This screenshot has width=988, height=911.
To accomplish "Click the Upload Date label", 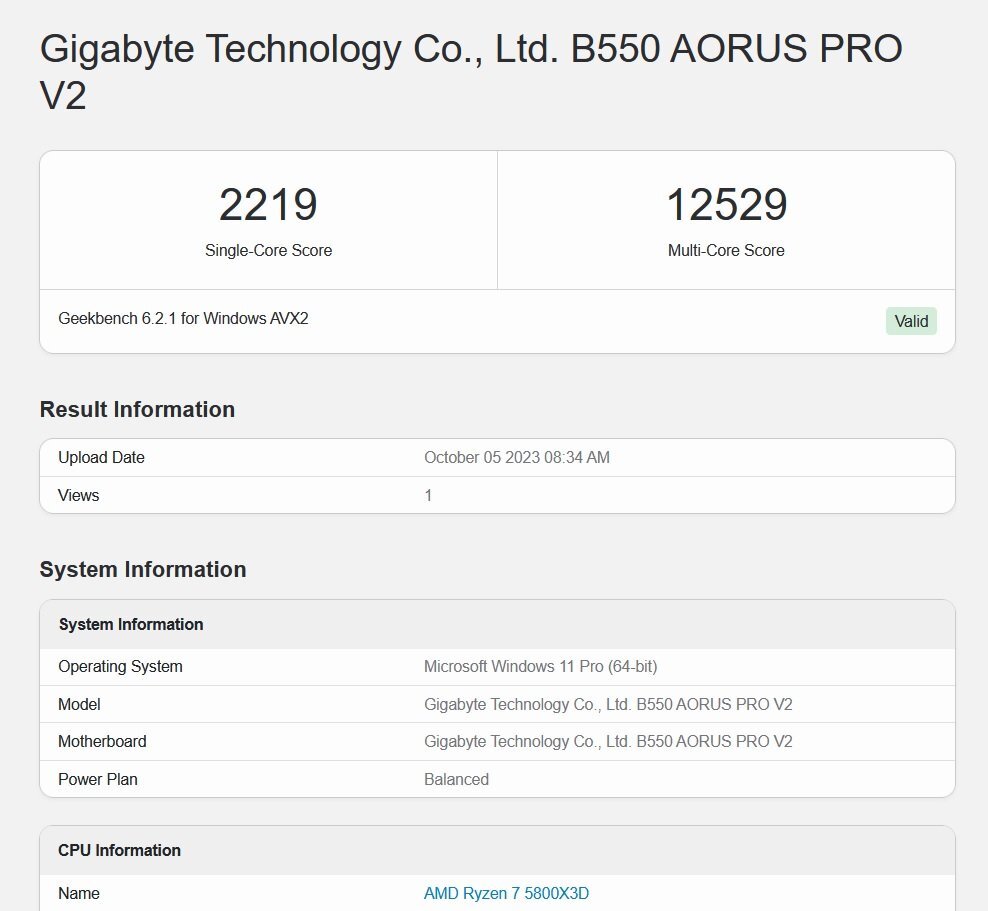I will tap(101, 457).
